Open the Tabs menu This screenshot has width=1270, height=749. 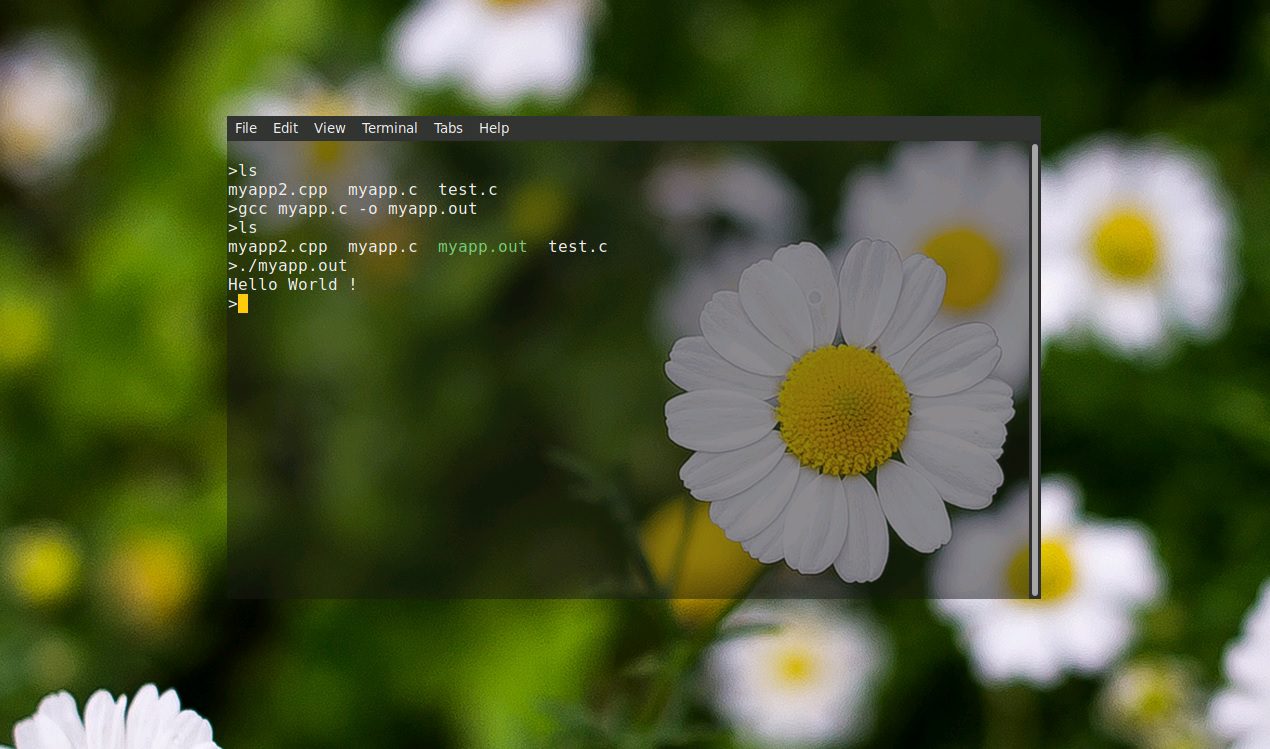point(448,128)
